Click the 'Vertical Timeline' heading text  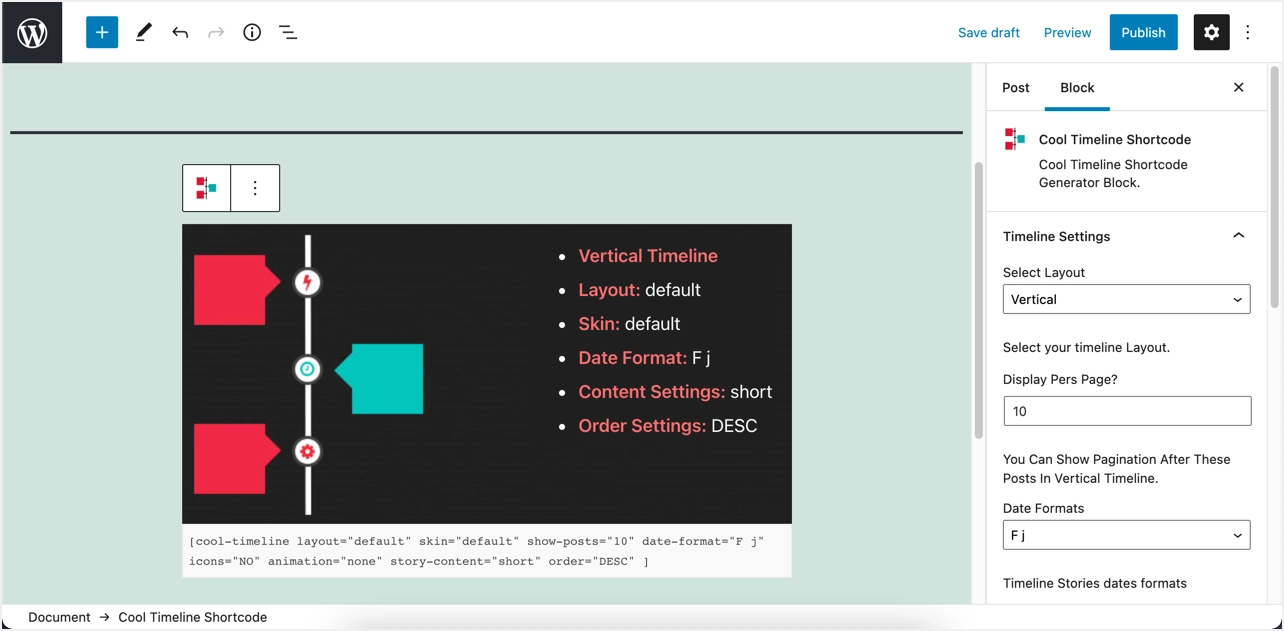(648, 256)
